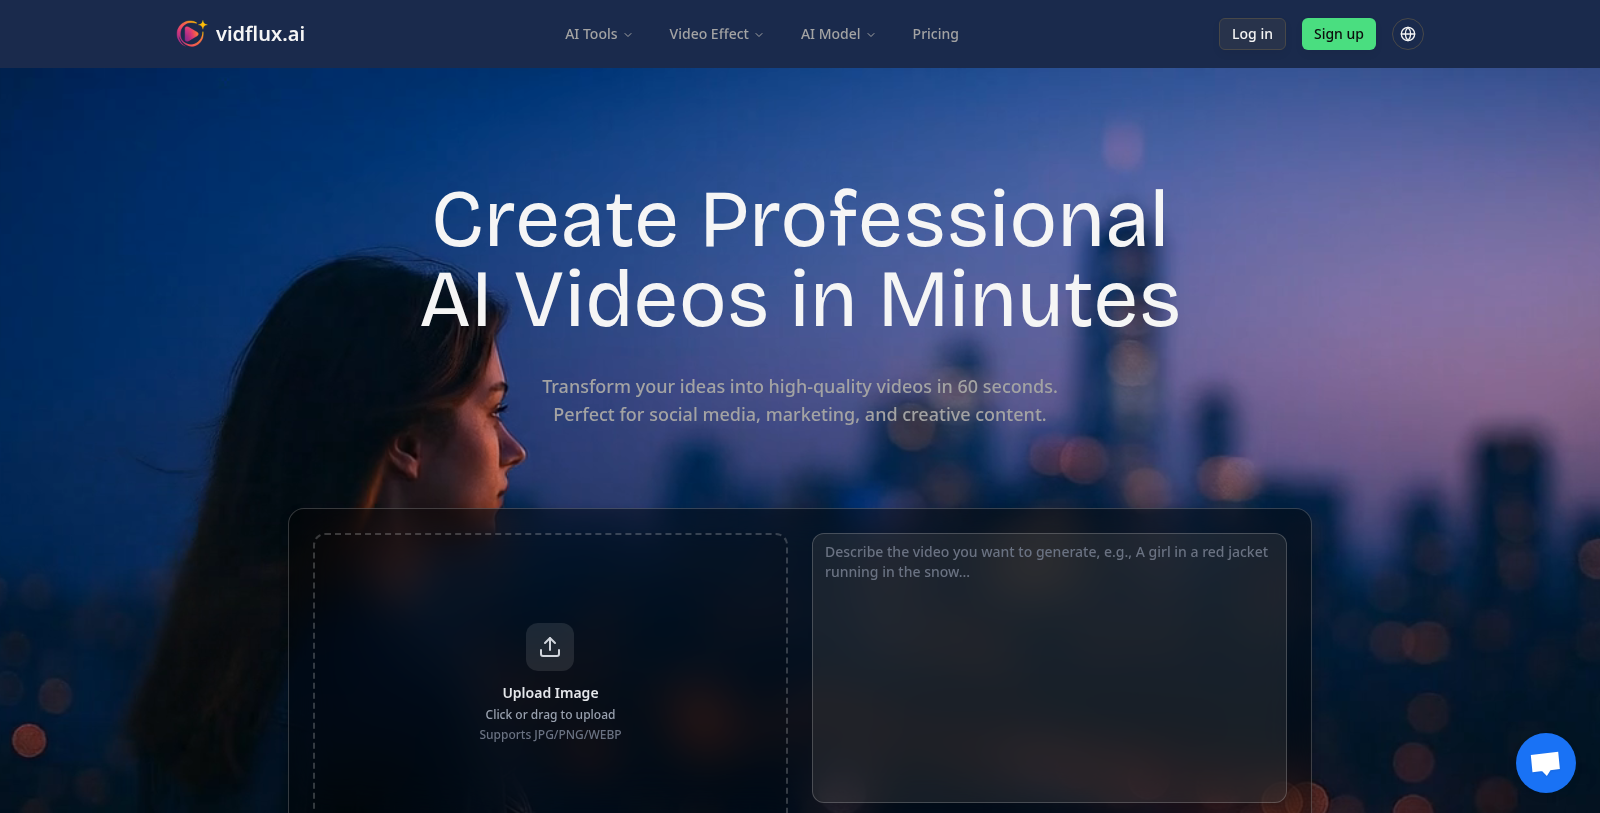Viewport: 1600px width, 813px height.
Task: Click the "Transform your ideas" subtitle text
Action: click(x=799, y=387)
